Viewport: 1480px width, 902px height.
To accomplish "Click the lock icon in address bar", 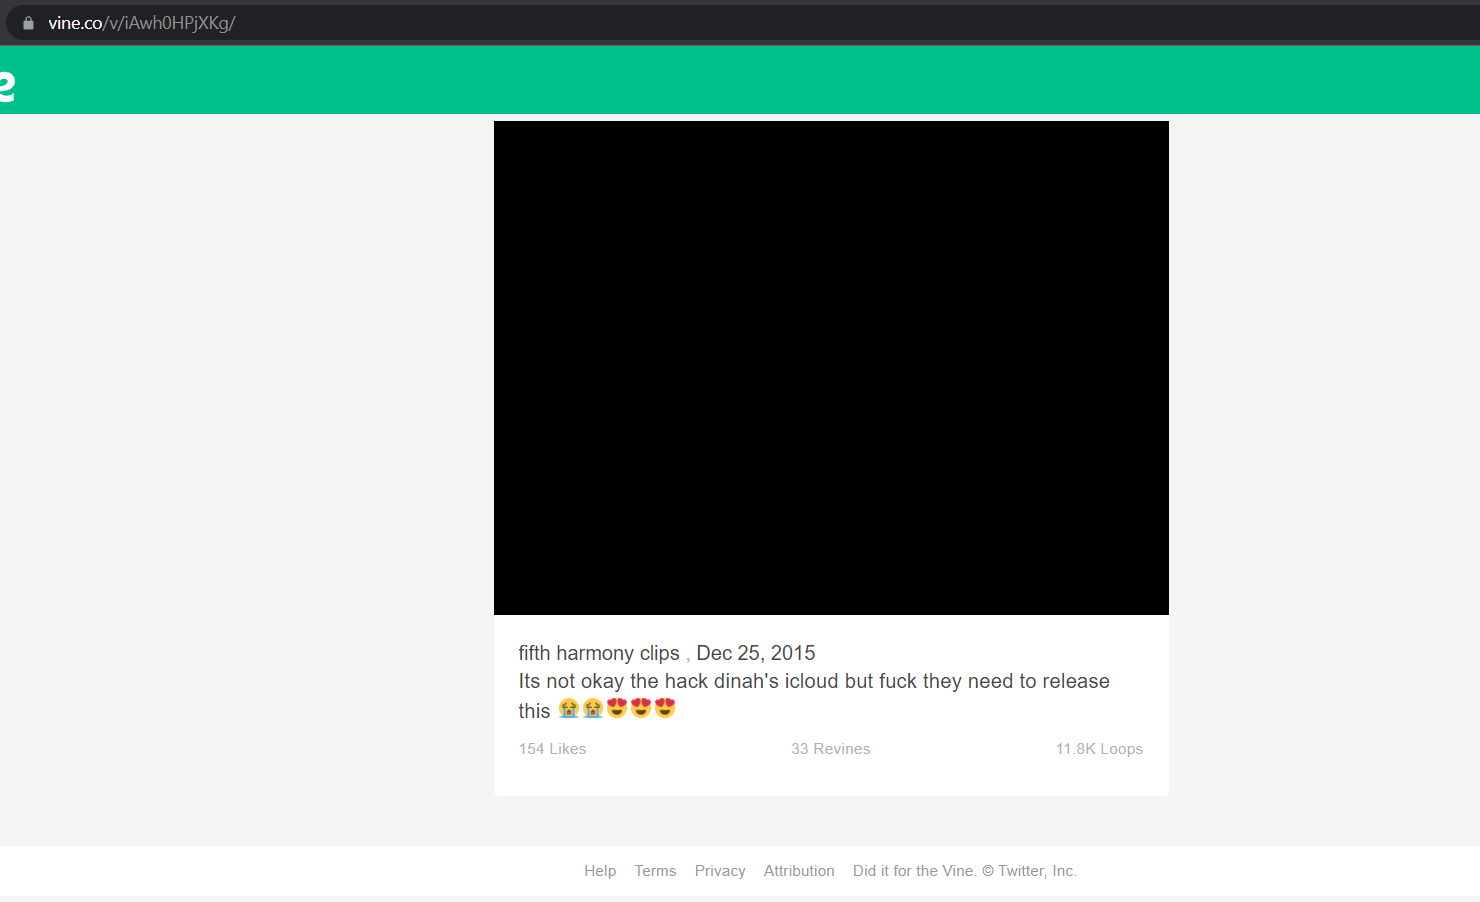I will 29,23.
